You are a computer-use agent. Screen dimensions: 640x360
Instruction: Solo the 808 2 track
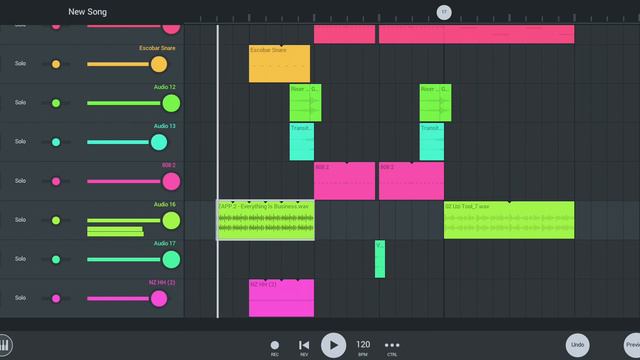click(20, 181)
